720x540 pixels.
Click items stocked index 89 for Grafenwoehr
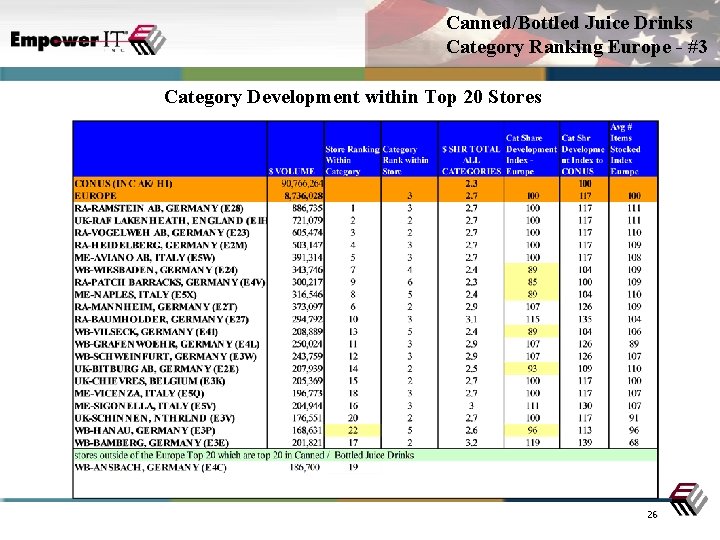click(634, 344)
